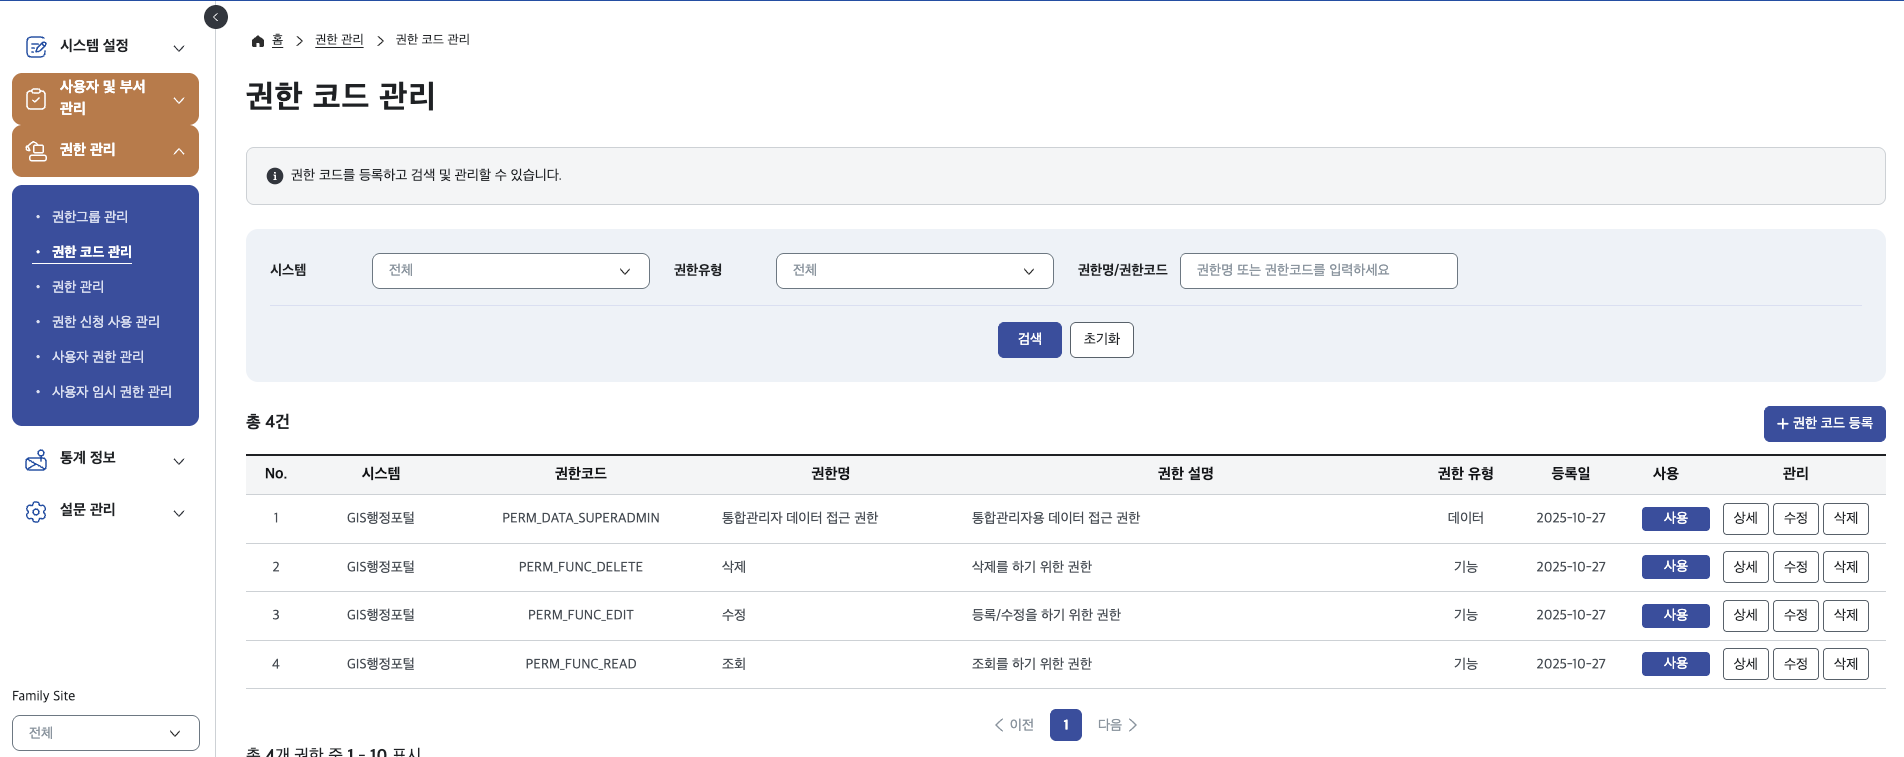Click the 권한 코드 등록 button
The width and height of the screenshot is (1904, 757).
[x=1824, y=424]
